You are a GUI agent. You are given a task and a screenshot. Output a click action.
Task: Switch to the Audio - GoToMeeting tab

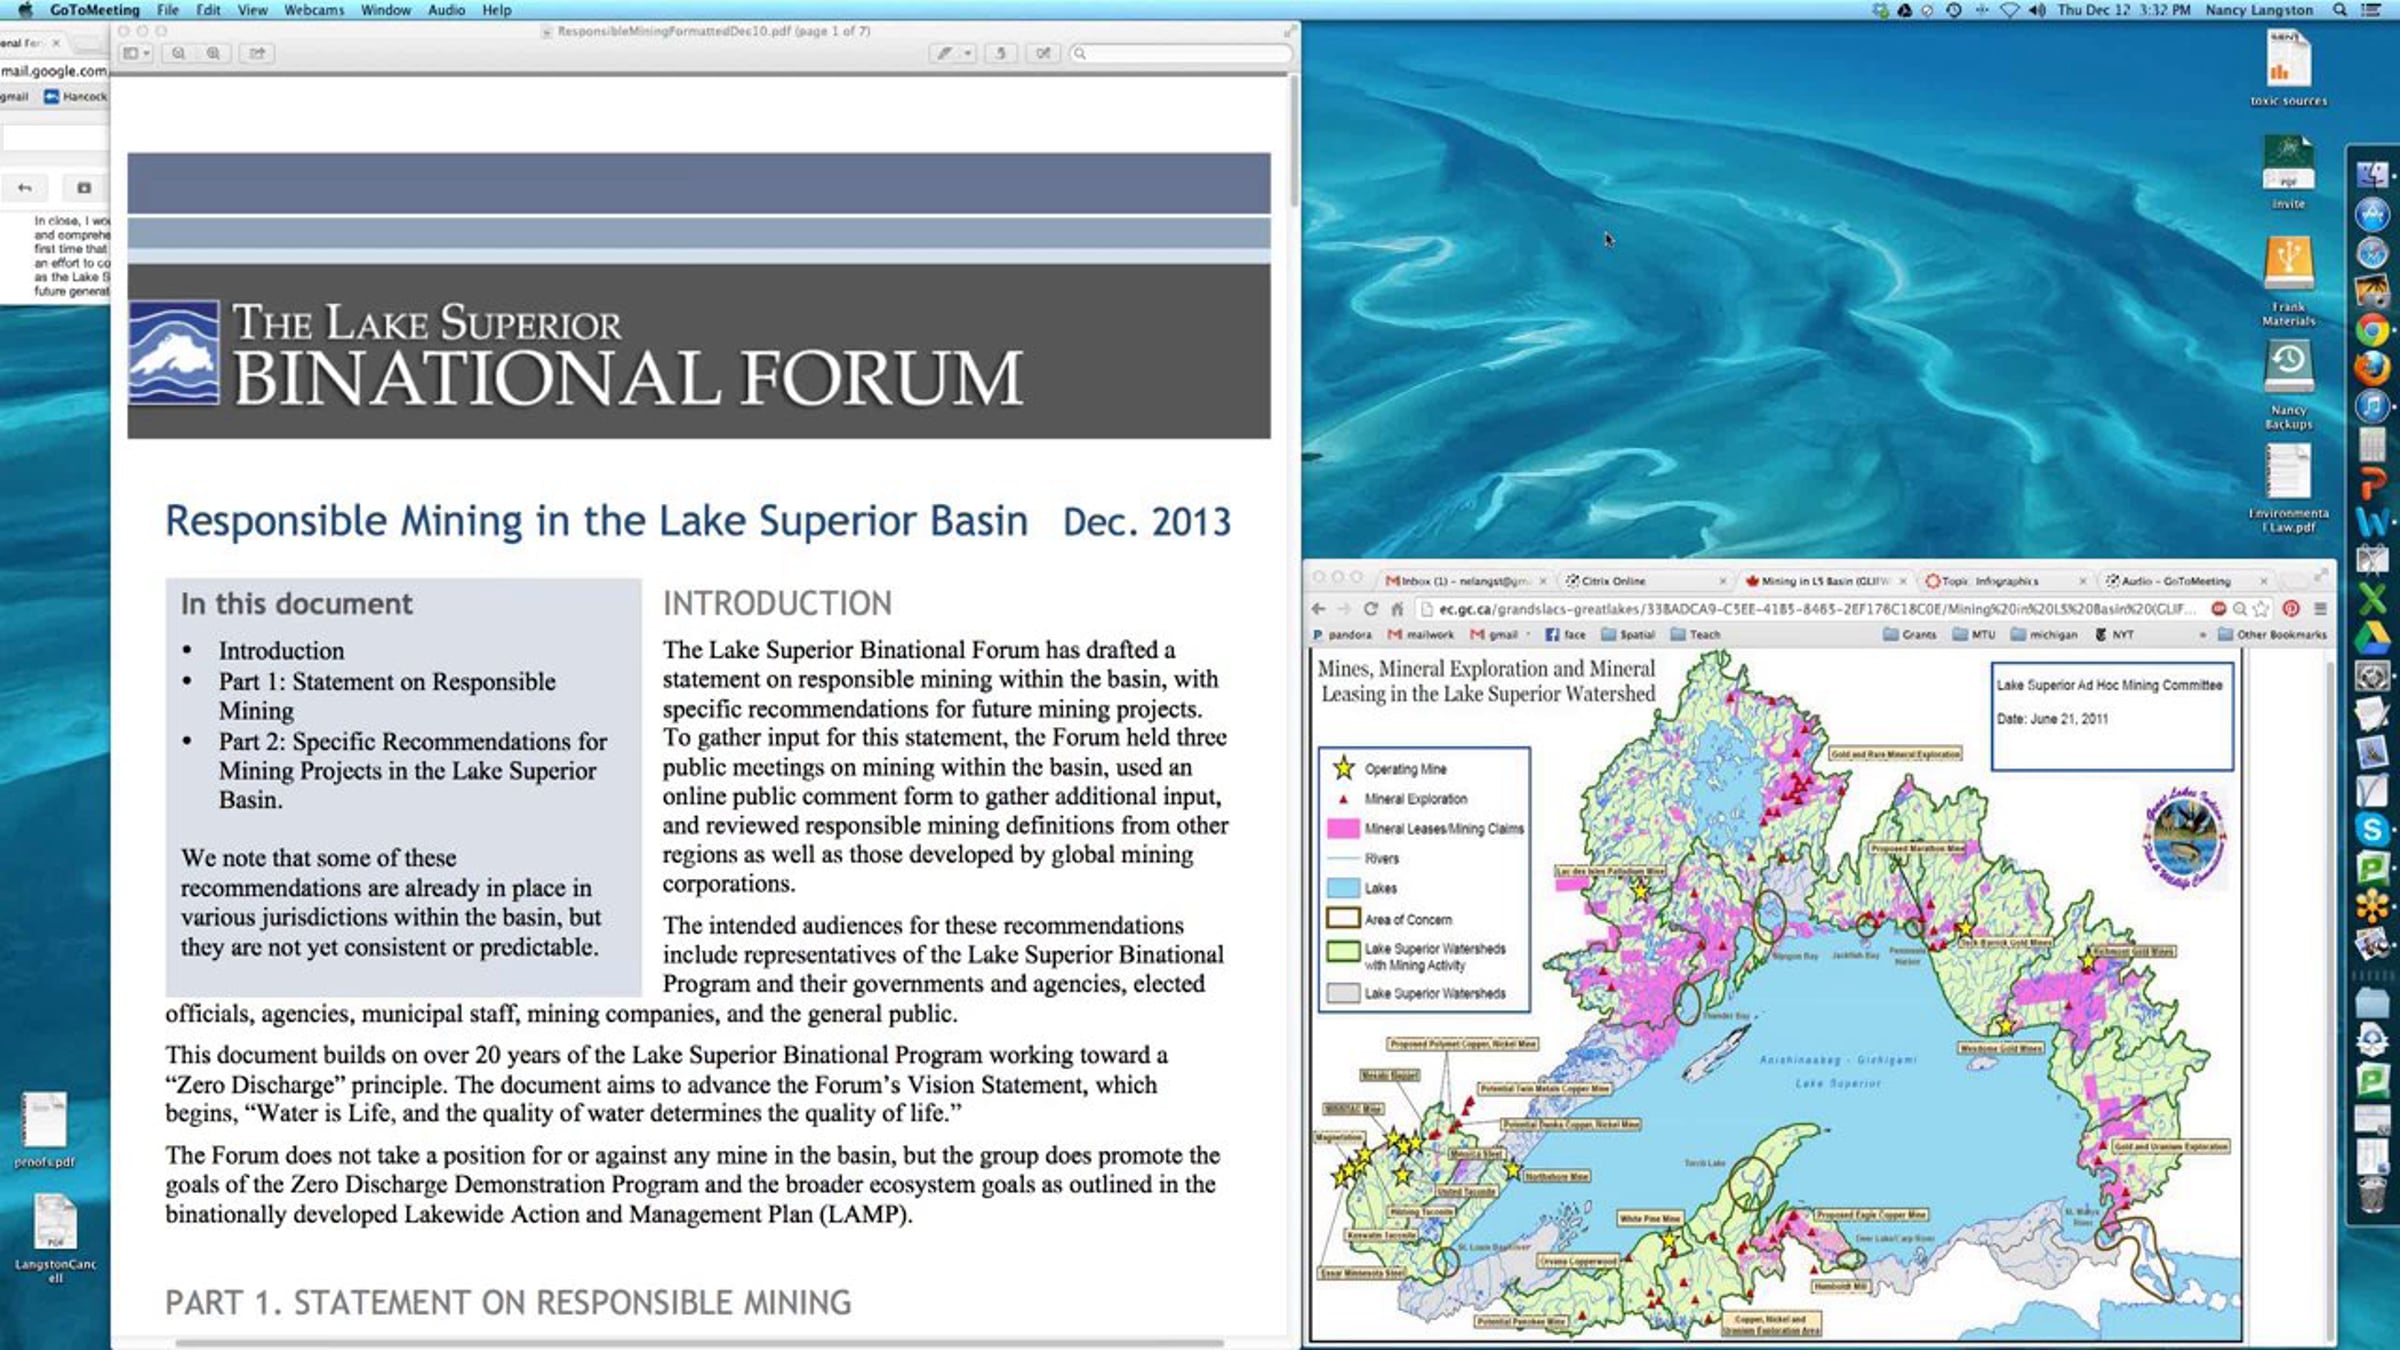(2185, 581)
